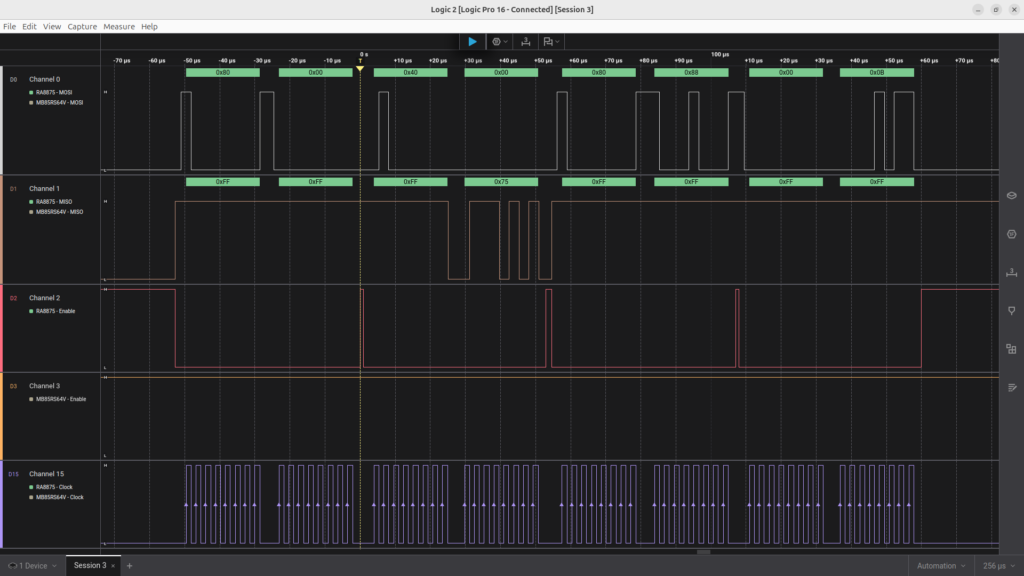Select the 0x88 decoded byte on Channel 0
The height and width of the screenshot is (576, 1024).
click(x=691, y=72)
